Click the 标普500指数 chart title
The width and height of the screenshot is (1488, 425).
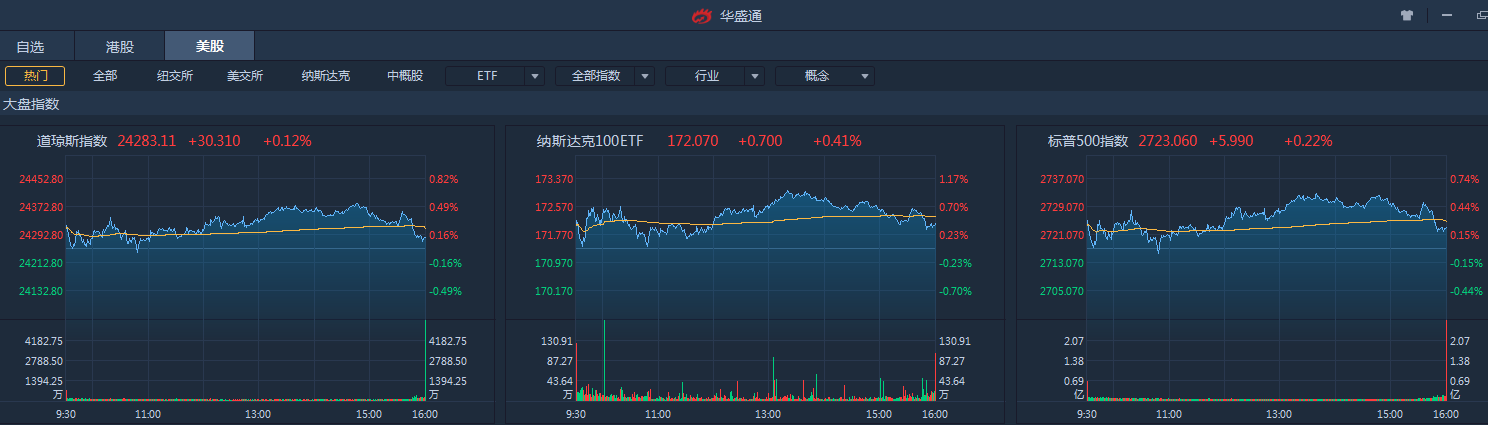(1088, 141)
